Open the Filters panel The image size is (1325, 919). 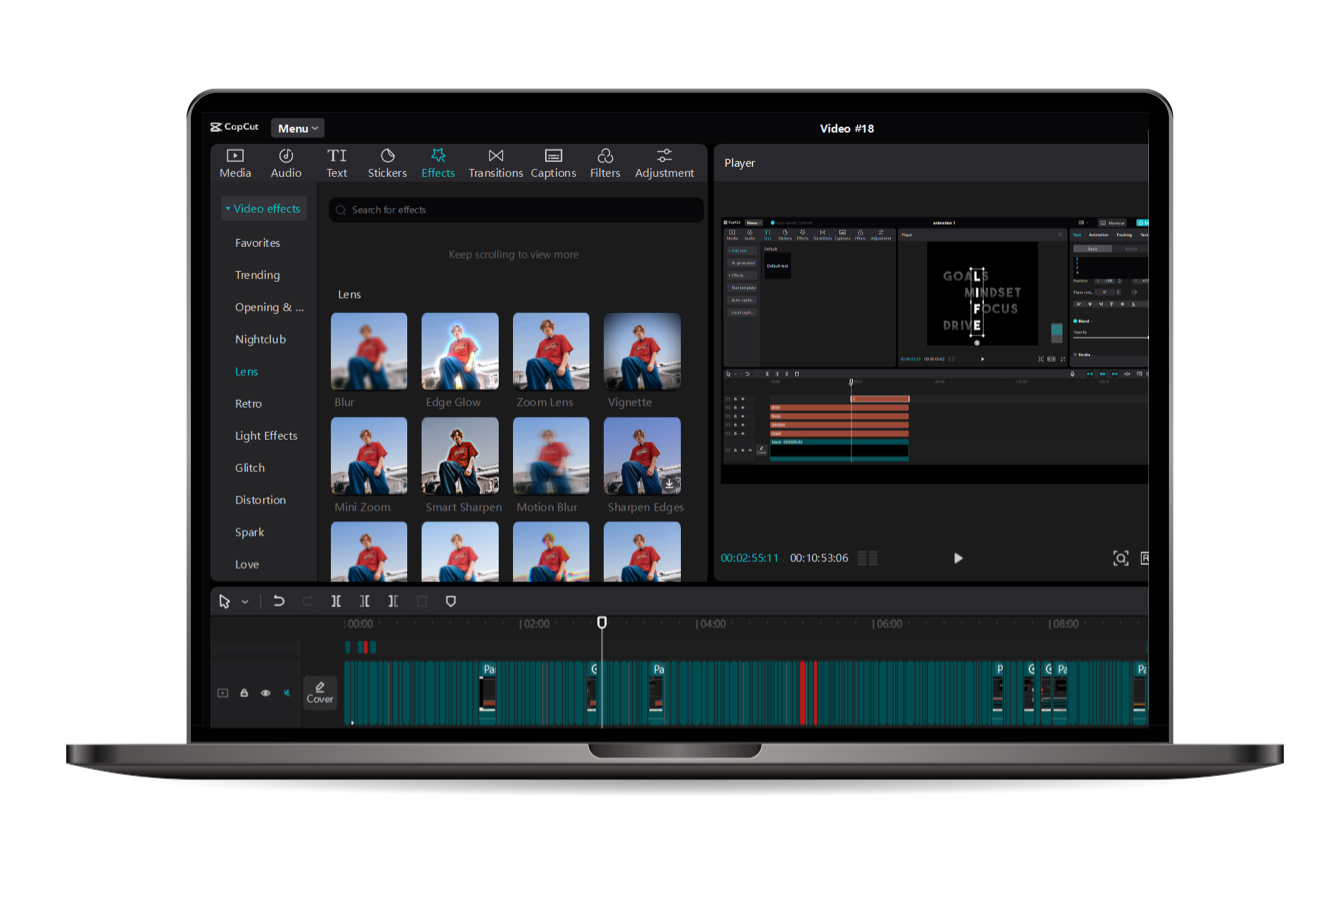coord(605,163)
